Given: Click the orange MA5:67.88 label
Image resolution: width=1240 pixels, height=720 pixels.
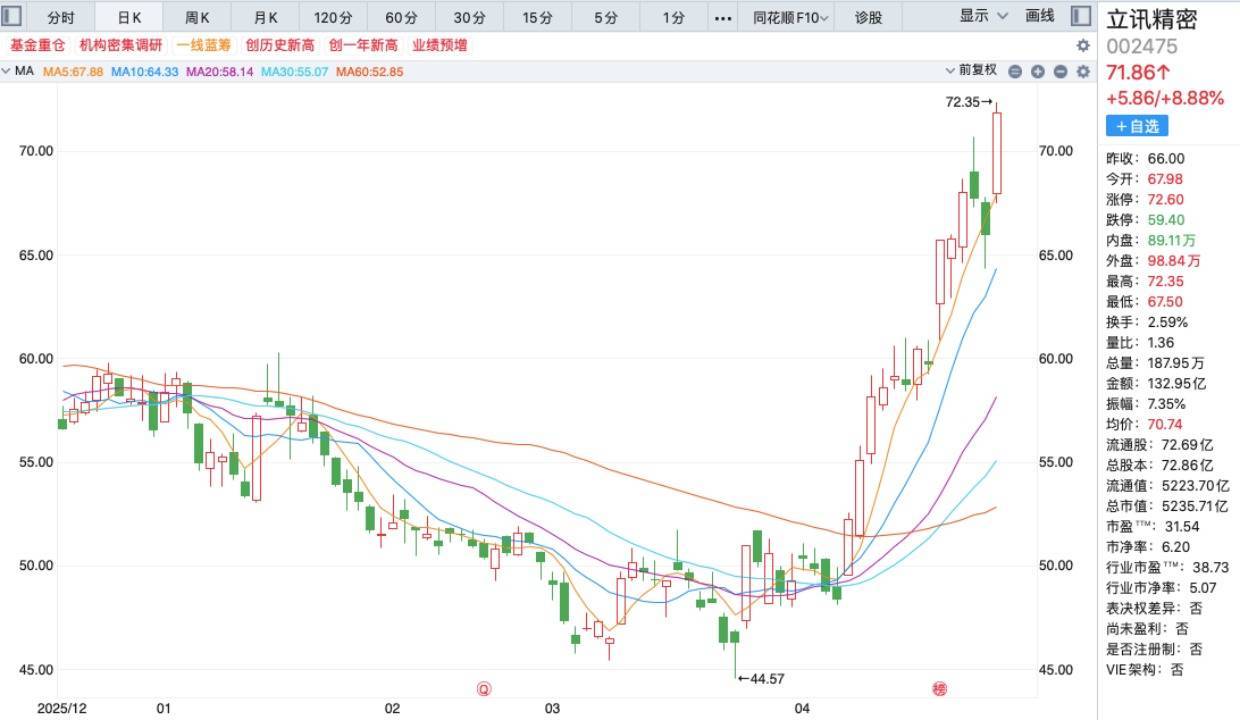Looking at the screenshot, I should 74,71.
